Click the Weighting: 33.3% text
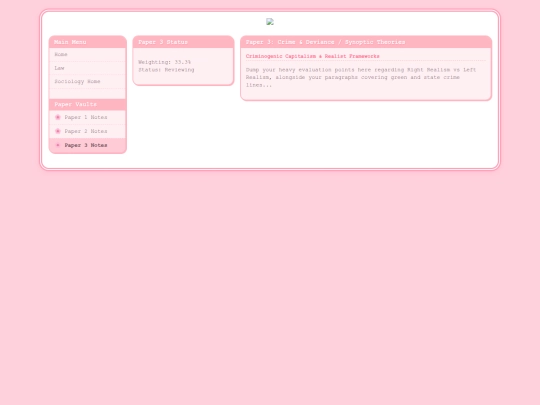The height and width of the screenshot is (405, 540). click(165, 62)
